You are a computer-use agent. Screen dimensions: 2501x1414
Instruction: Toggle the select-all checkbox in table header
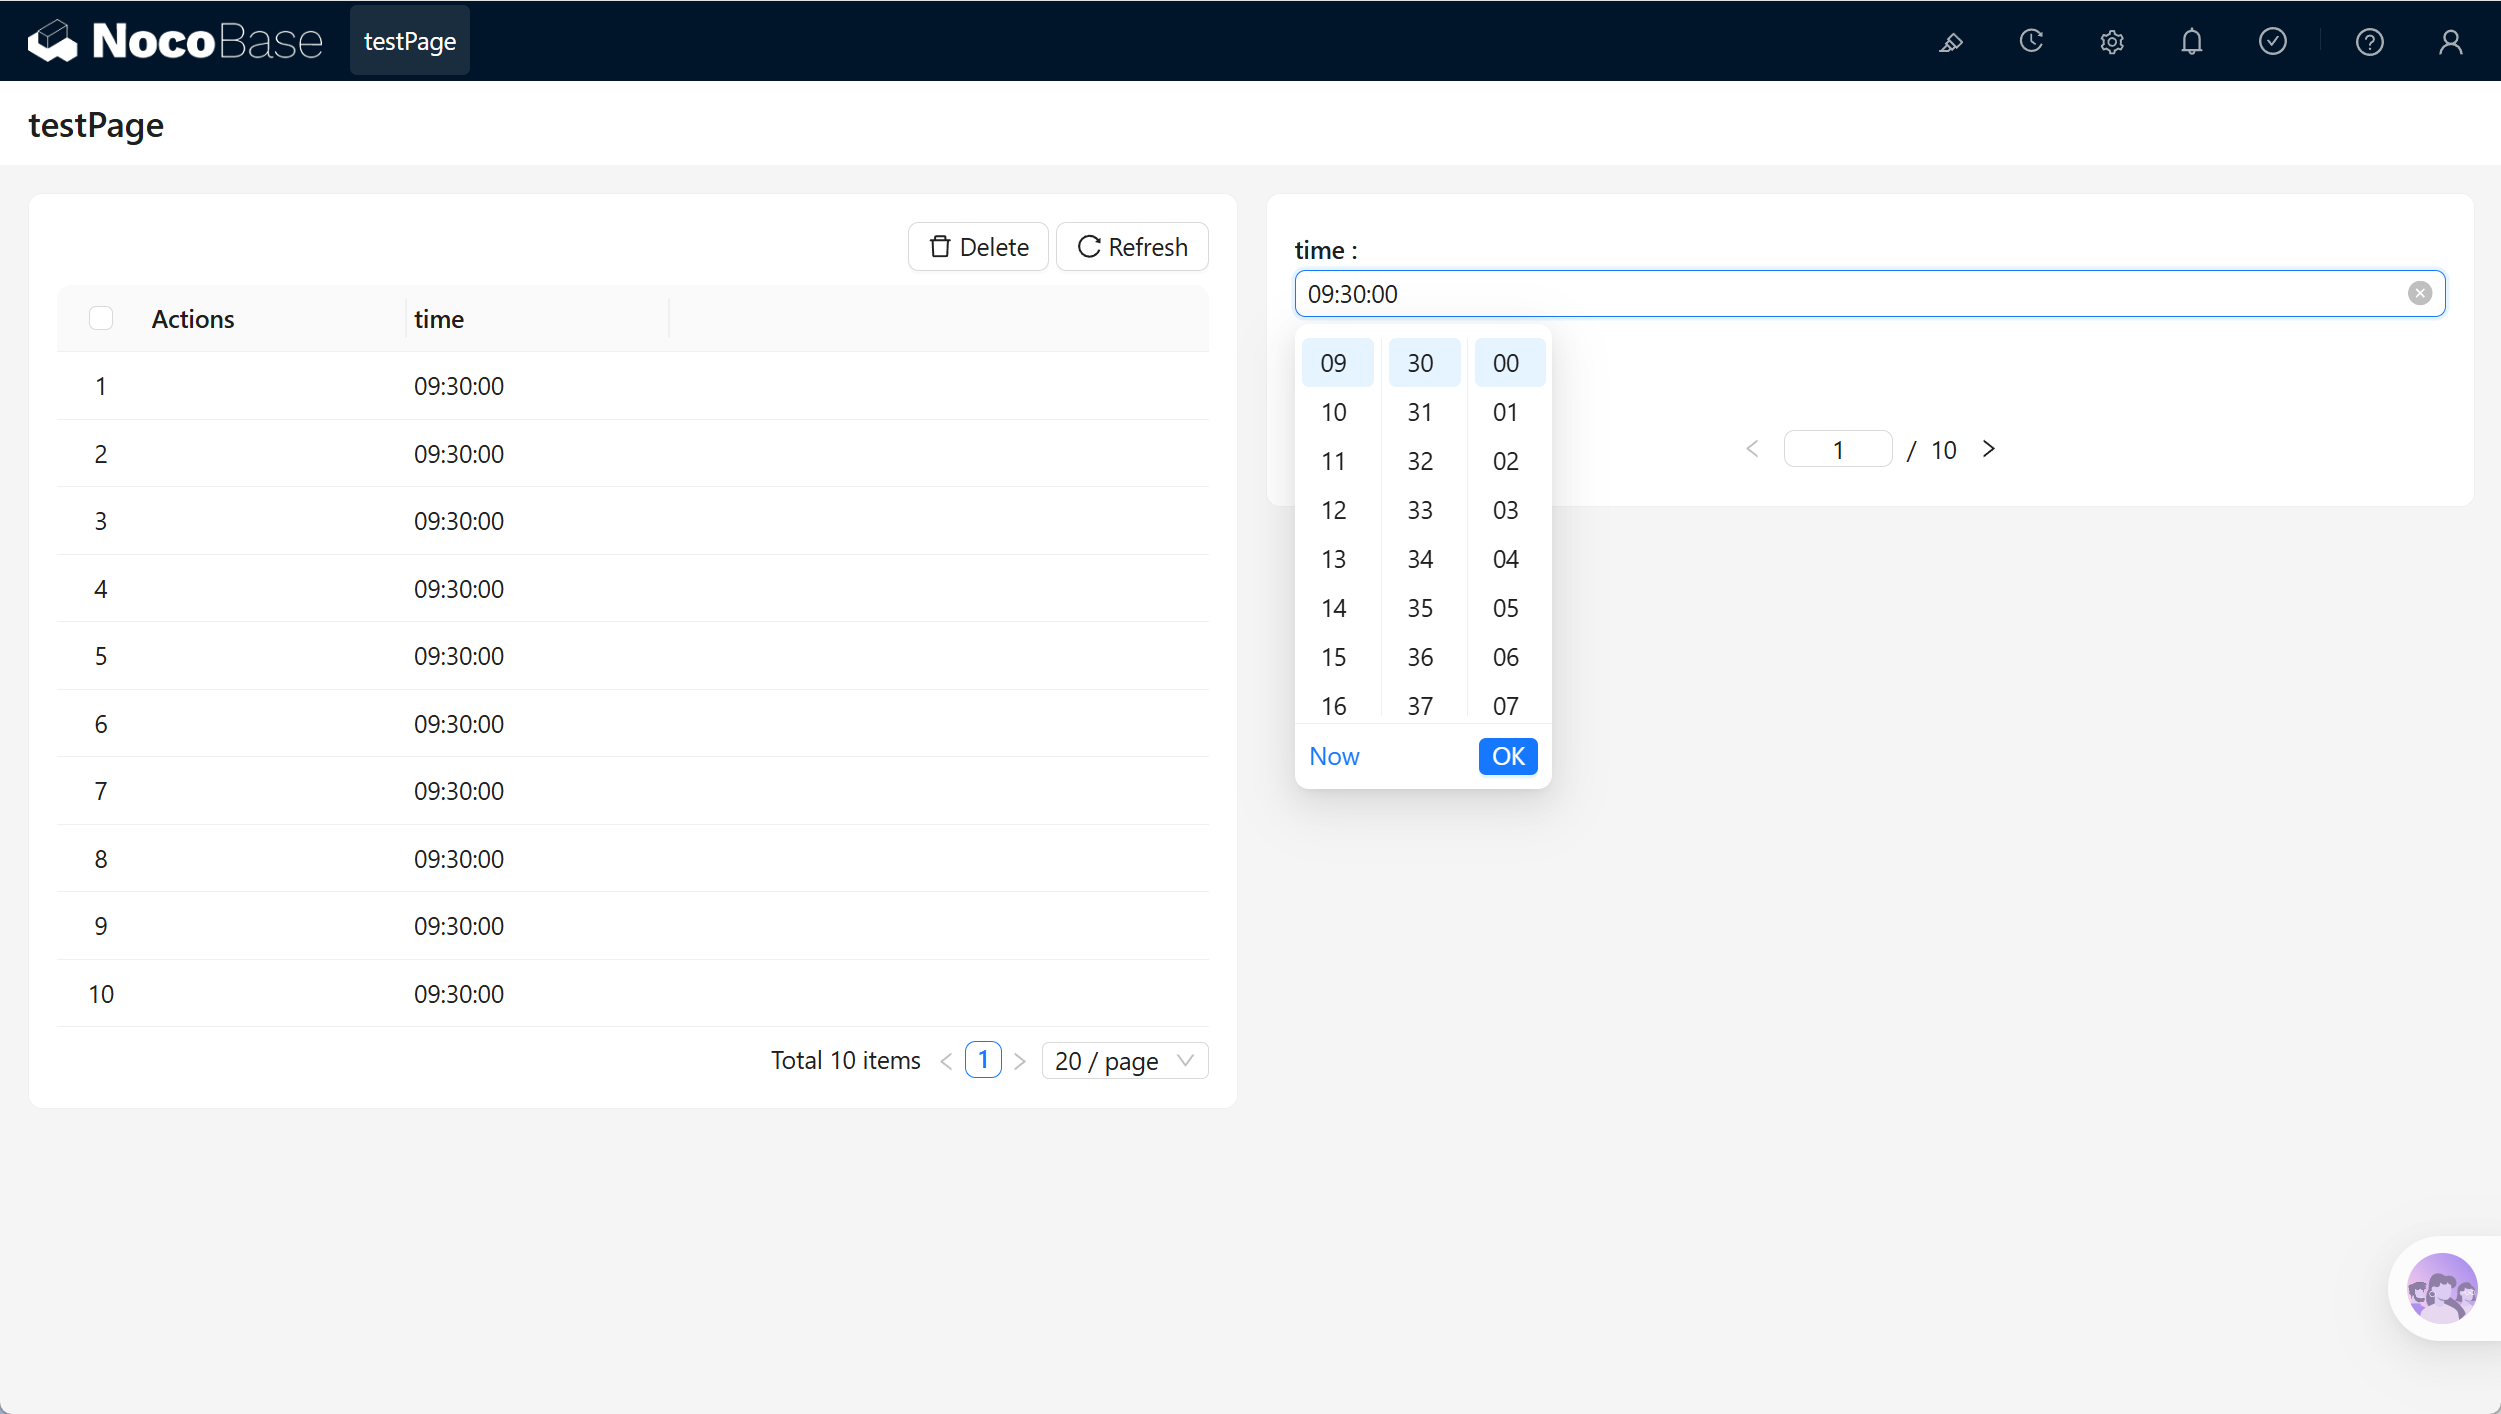click(x=101, y=318)
